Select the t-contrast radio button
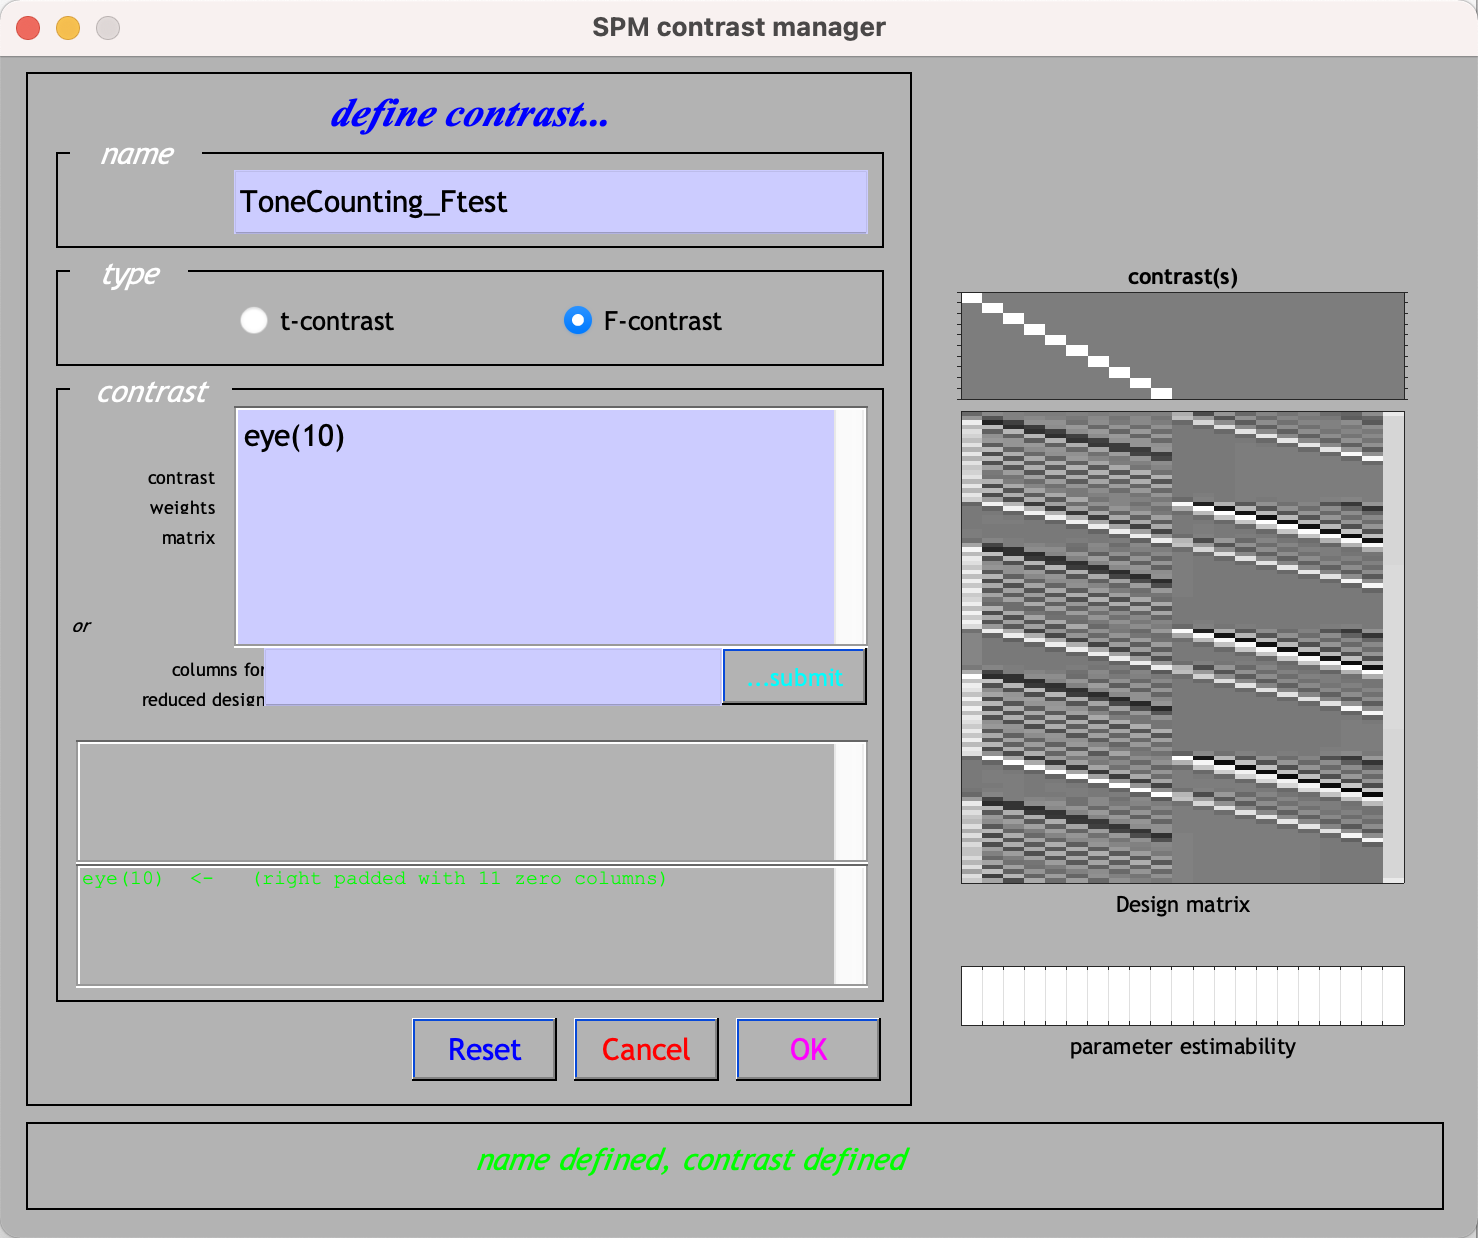Viewport: 1478px width, 1238px height. 254,321
